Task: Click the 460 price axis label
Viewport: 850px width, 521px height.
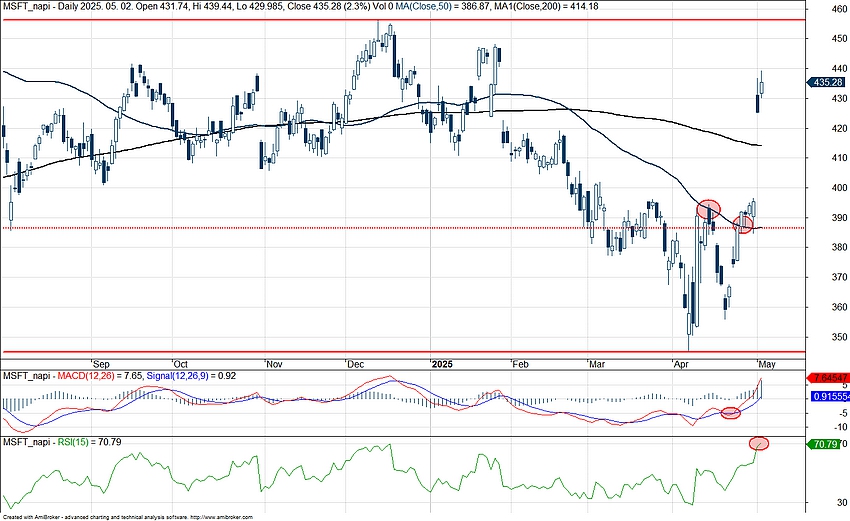Action: (x=840, y=9)
